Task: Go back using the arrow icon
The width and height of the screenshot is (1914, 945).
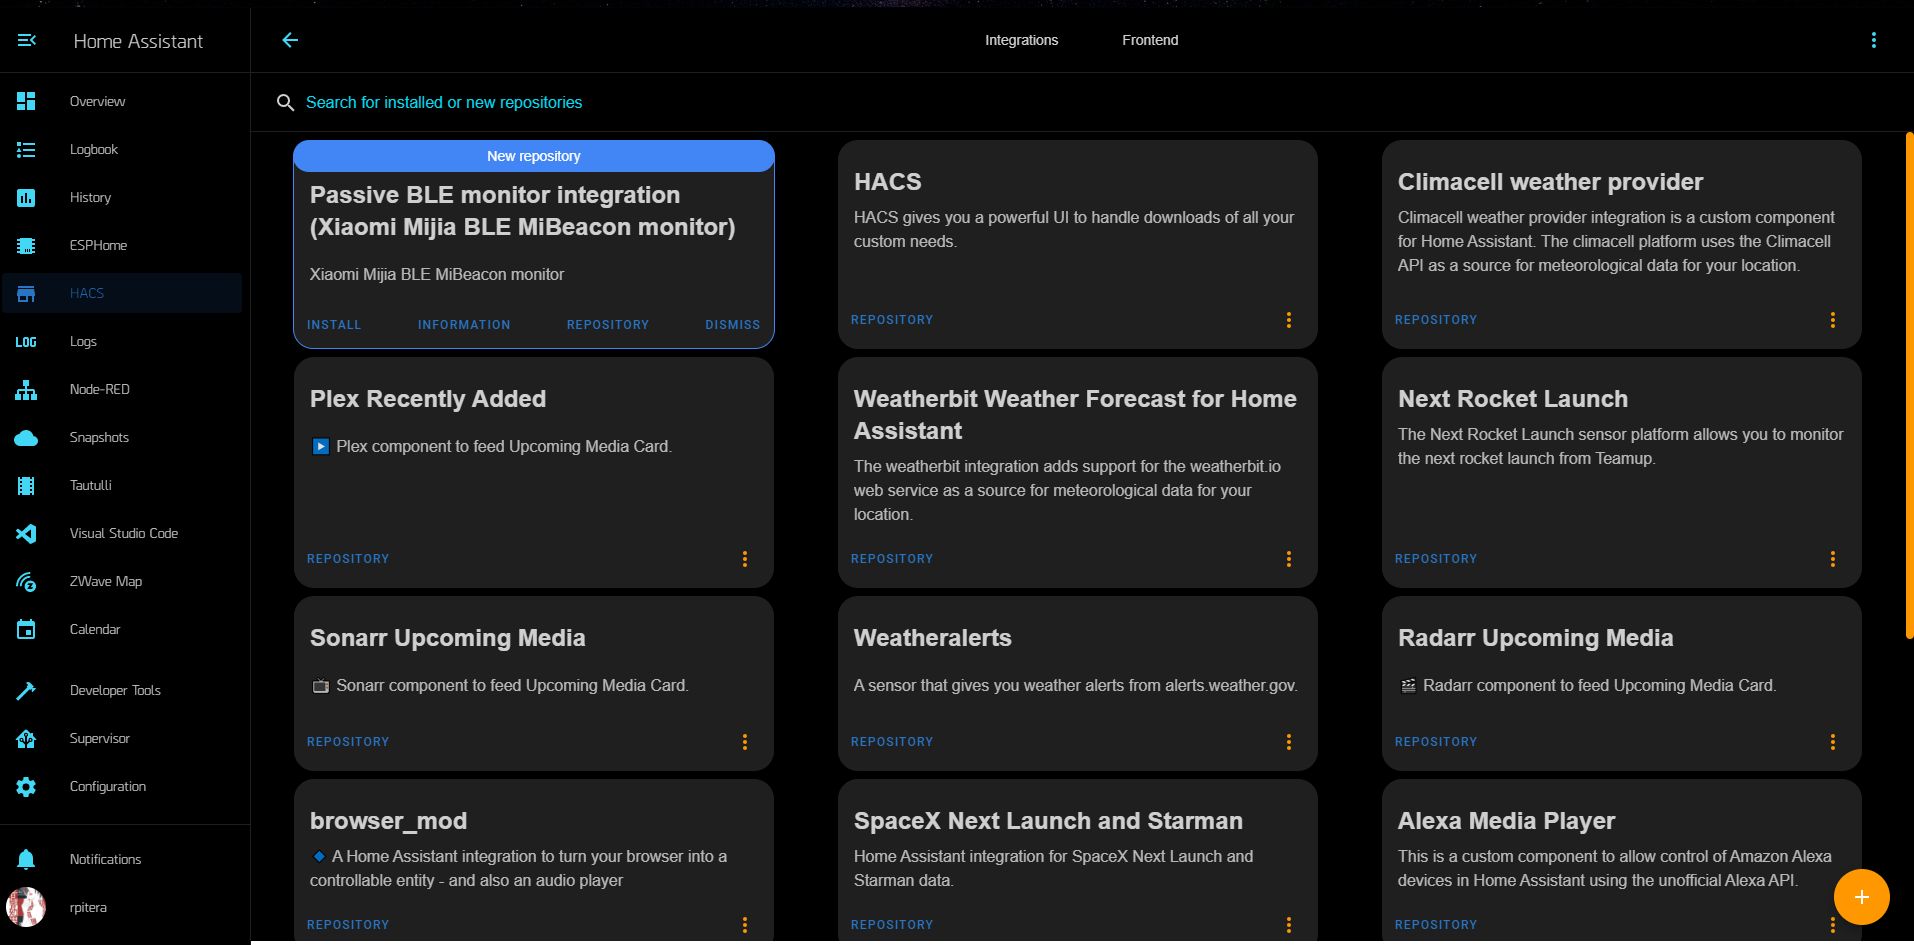Action: (290, 40)
